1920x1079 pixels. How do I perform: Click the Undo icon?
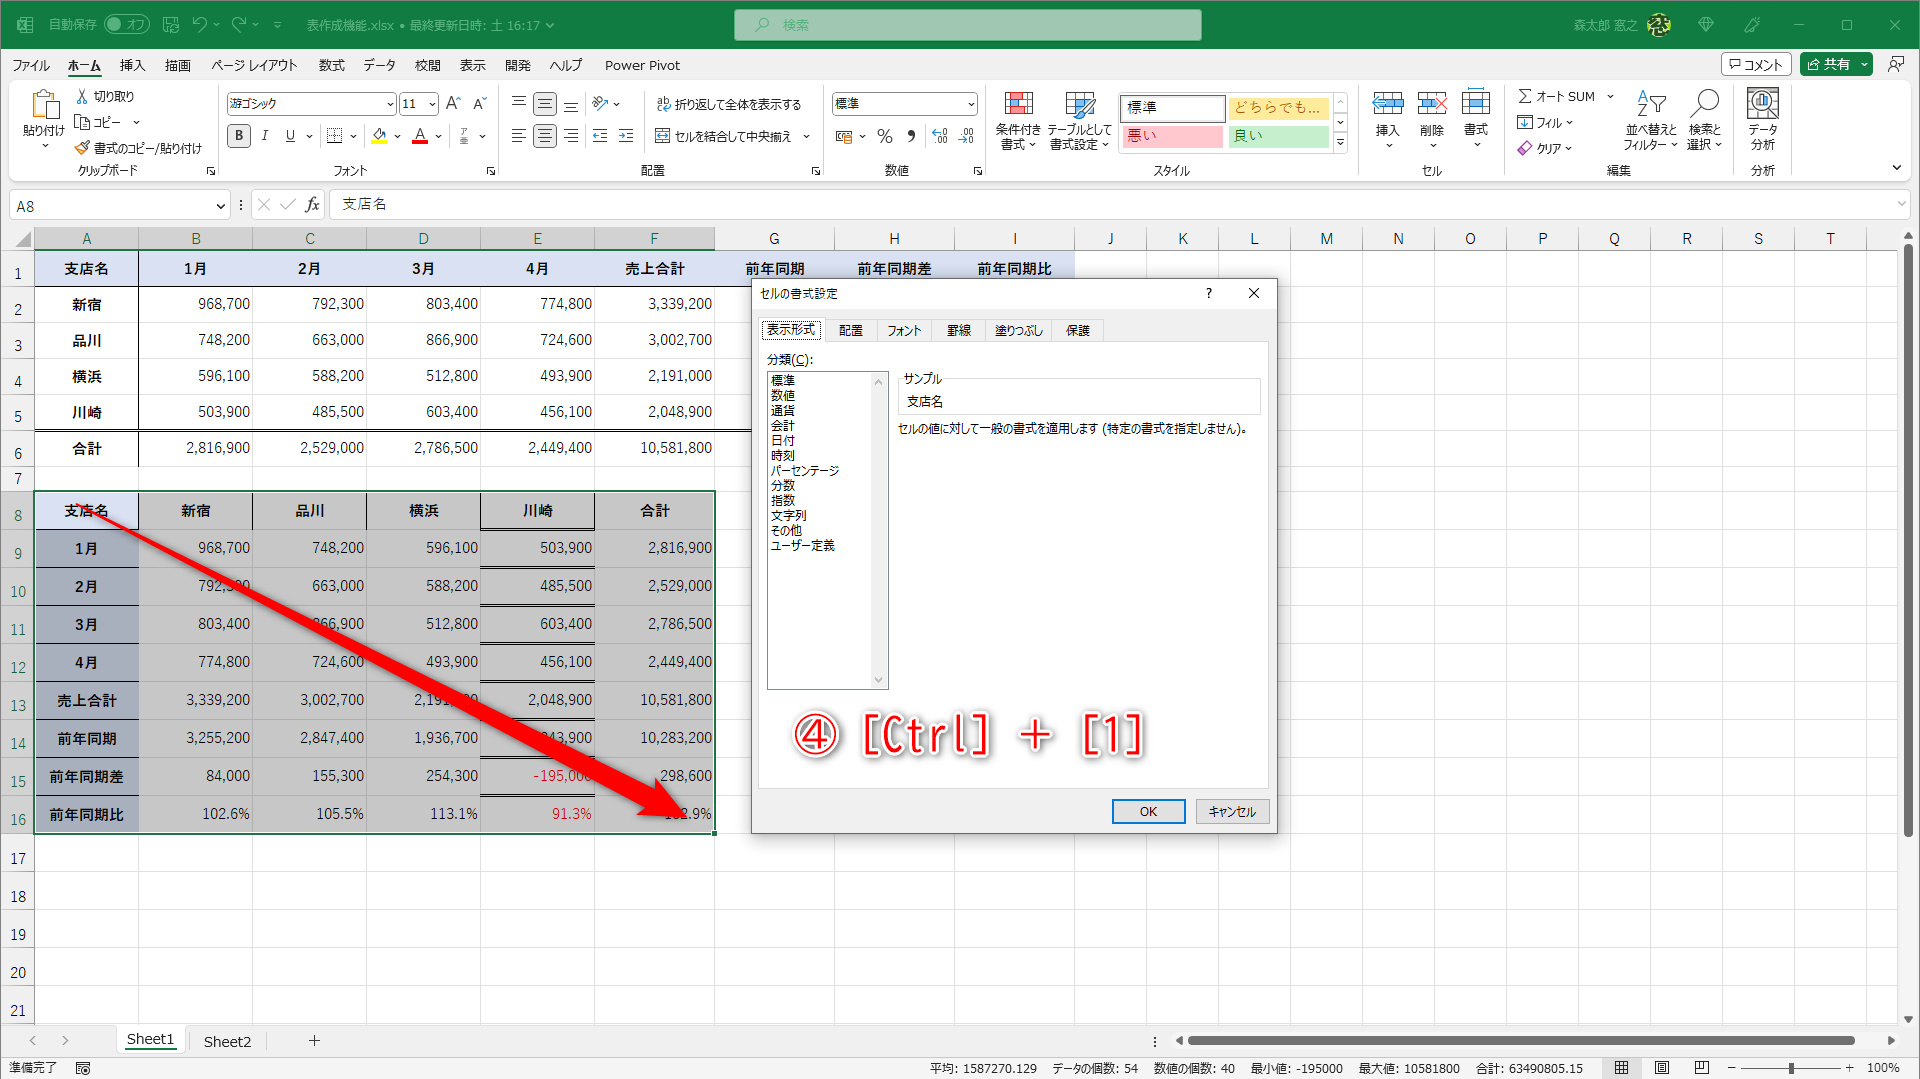[x=199, y=24]
